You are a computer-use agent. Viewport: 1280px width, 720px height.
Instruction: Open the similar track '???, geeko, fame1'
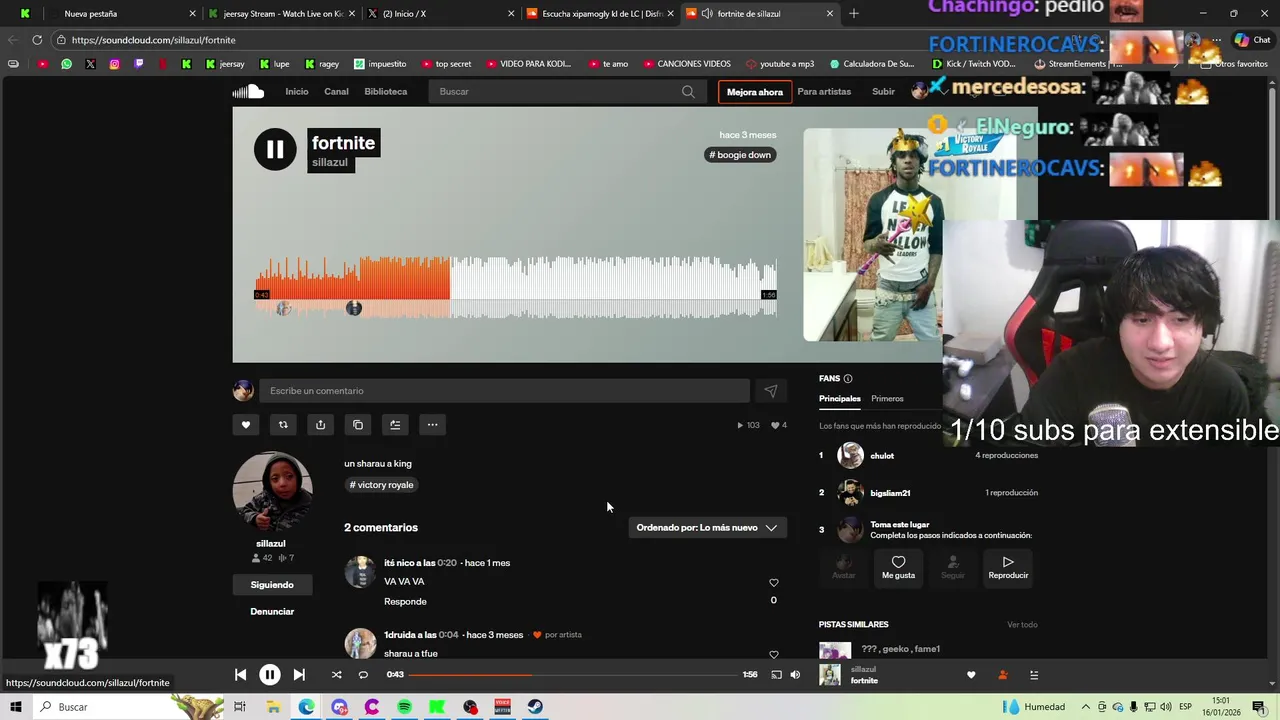(x=900, y=649)
